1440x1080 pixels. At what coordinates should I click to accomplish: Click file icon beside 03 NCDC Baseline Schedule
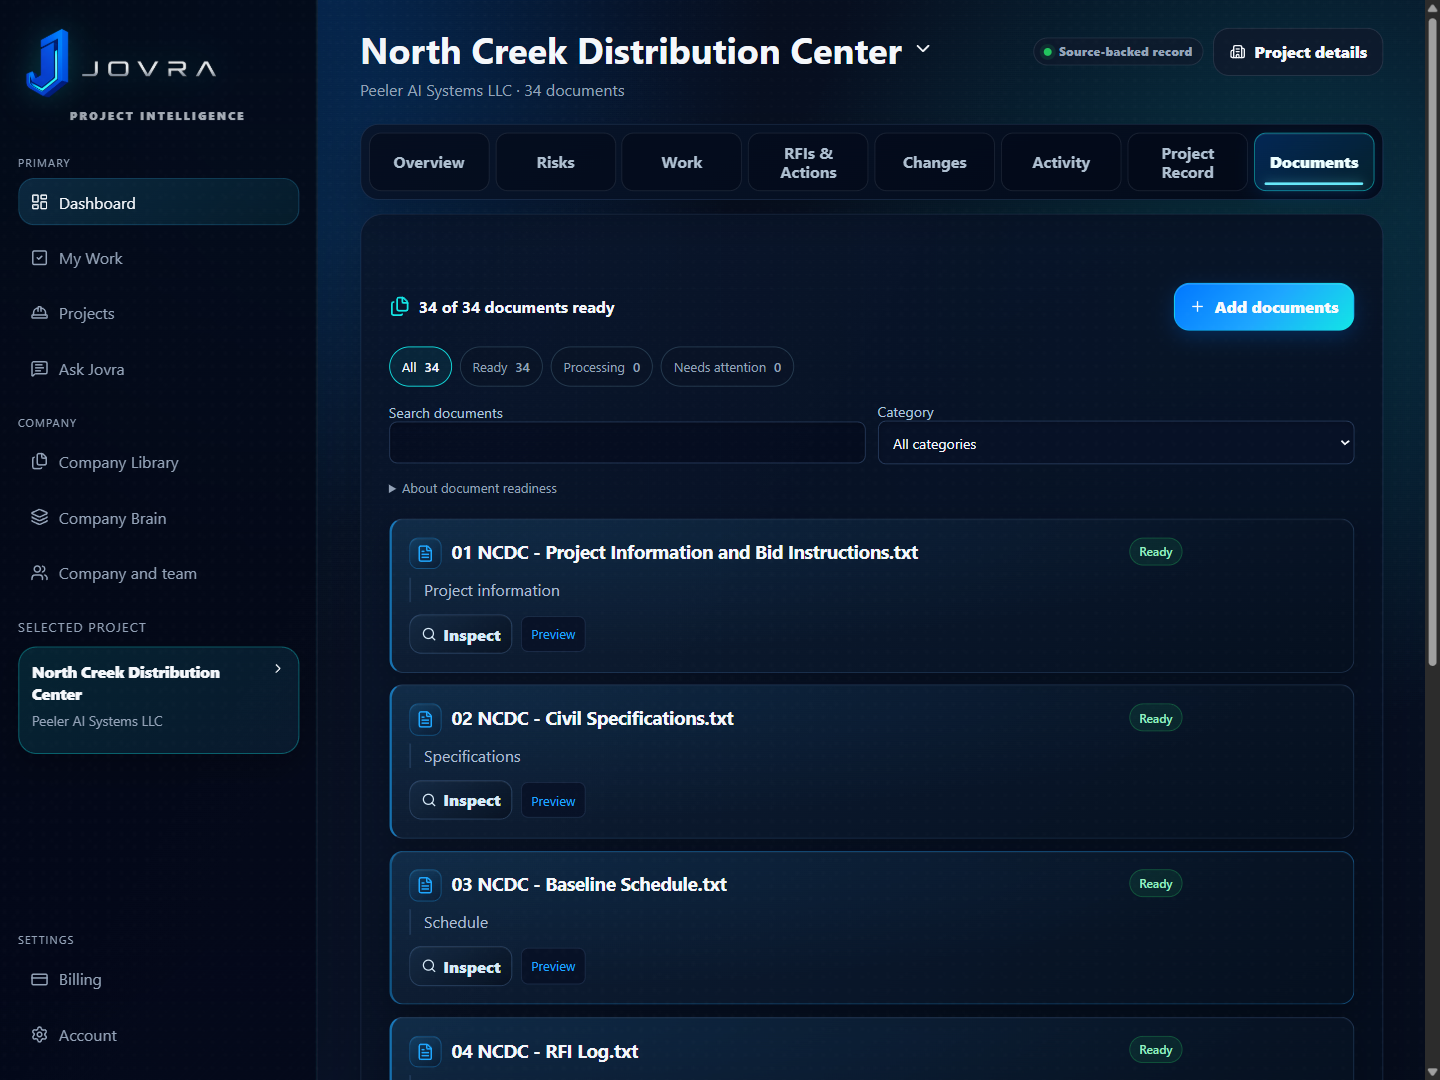(425, 885)
